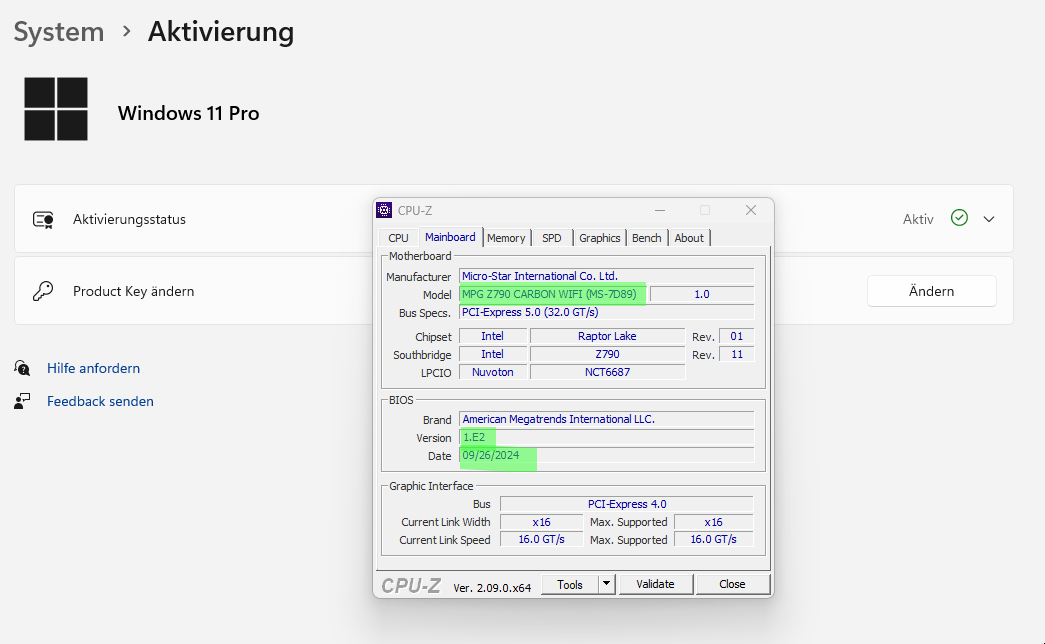Screen dimensions: 1045x644
Task: Click BIOS Brand American Megatrends field
Action: pos(606,419)
